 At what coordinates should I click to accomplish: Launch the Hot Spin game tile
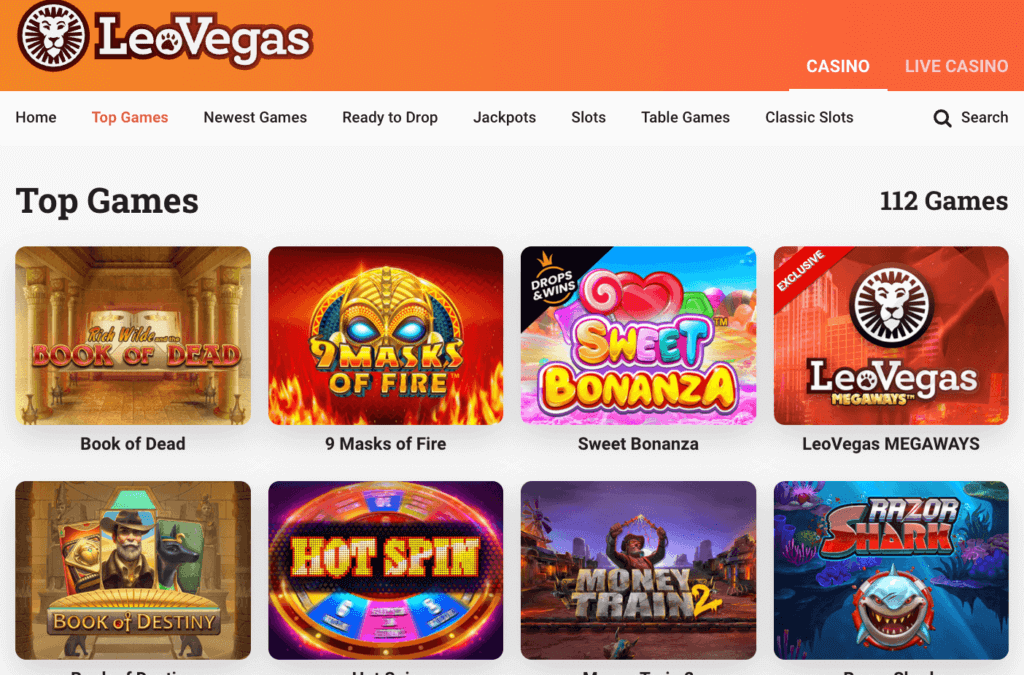coord(386,571)
